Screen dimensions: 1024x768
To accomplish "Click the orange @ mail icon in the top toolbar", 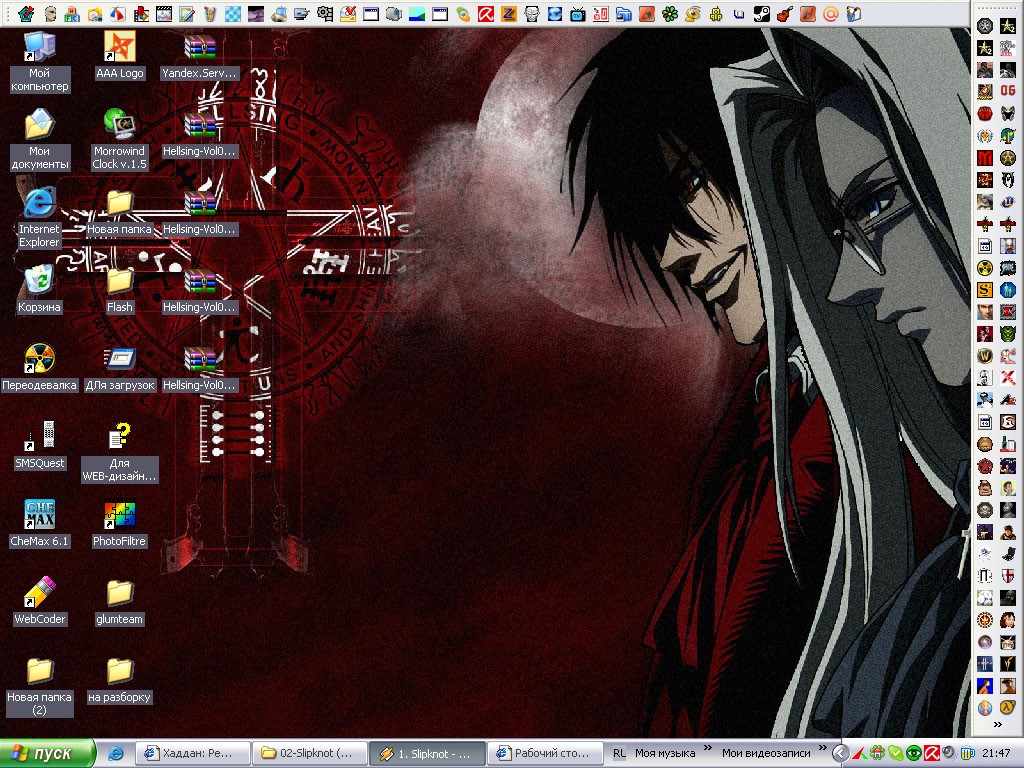I will [831, 14].
